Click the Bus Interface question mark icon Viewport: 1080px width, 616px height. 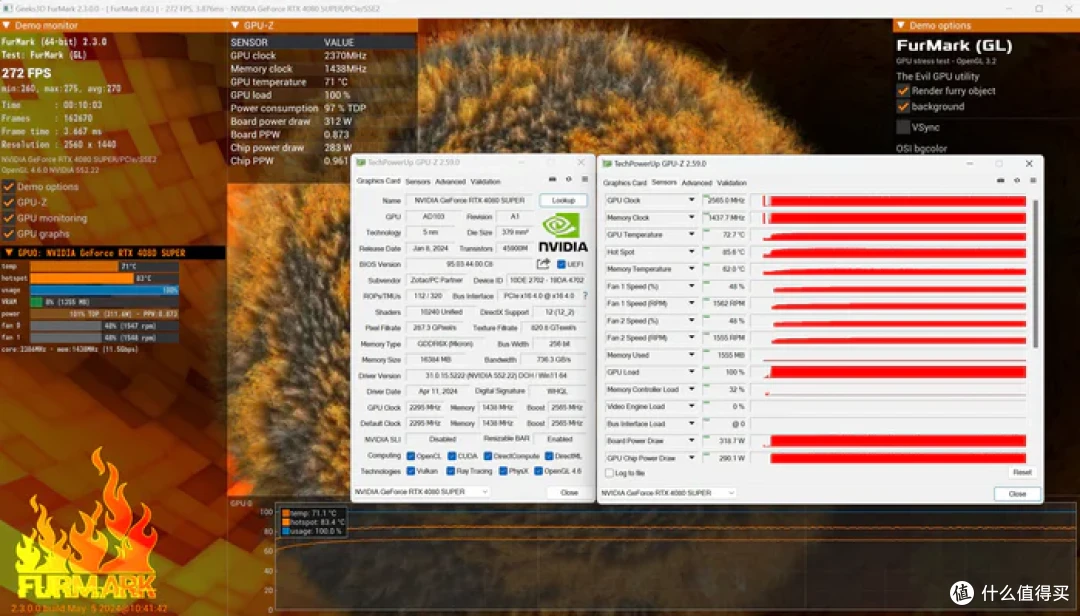(585, 296)
